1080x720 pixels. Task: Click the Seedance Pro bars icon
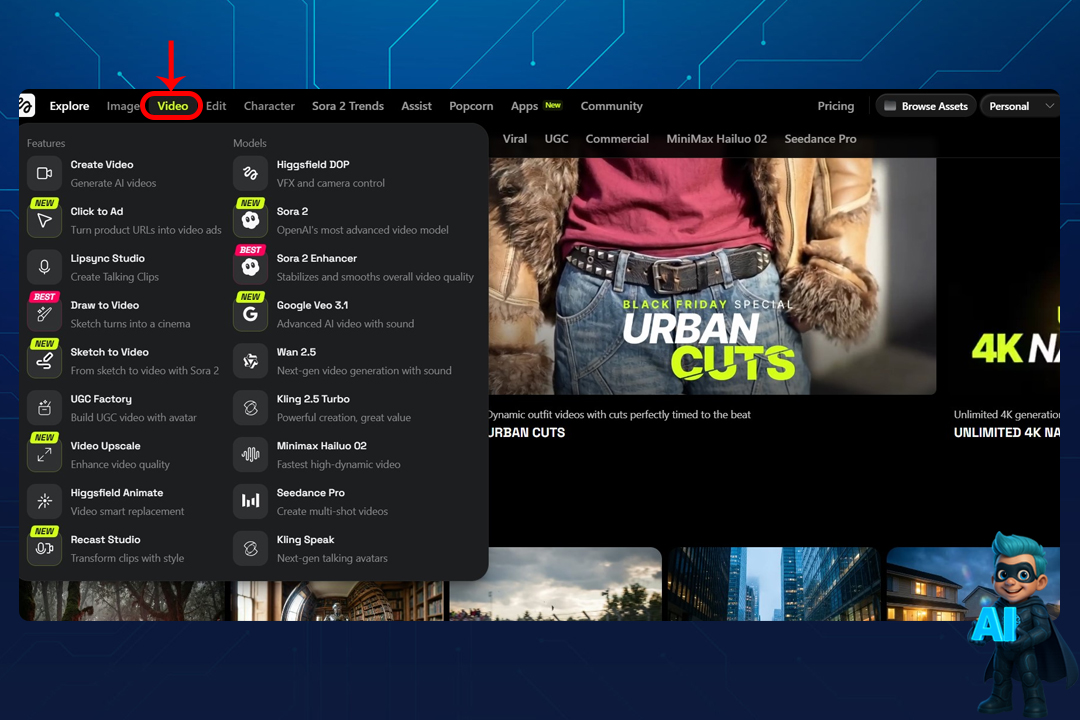tap(250, 502)
